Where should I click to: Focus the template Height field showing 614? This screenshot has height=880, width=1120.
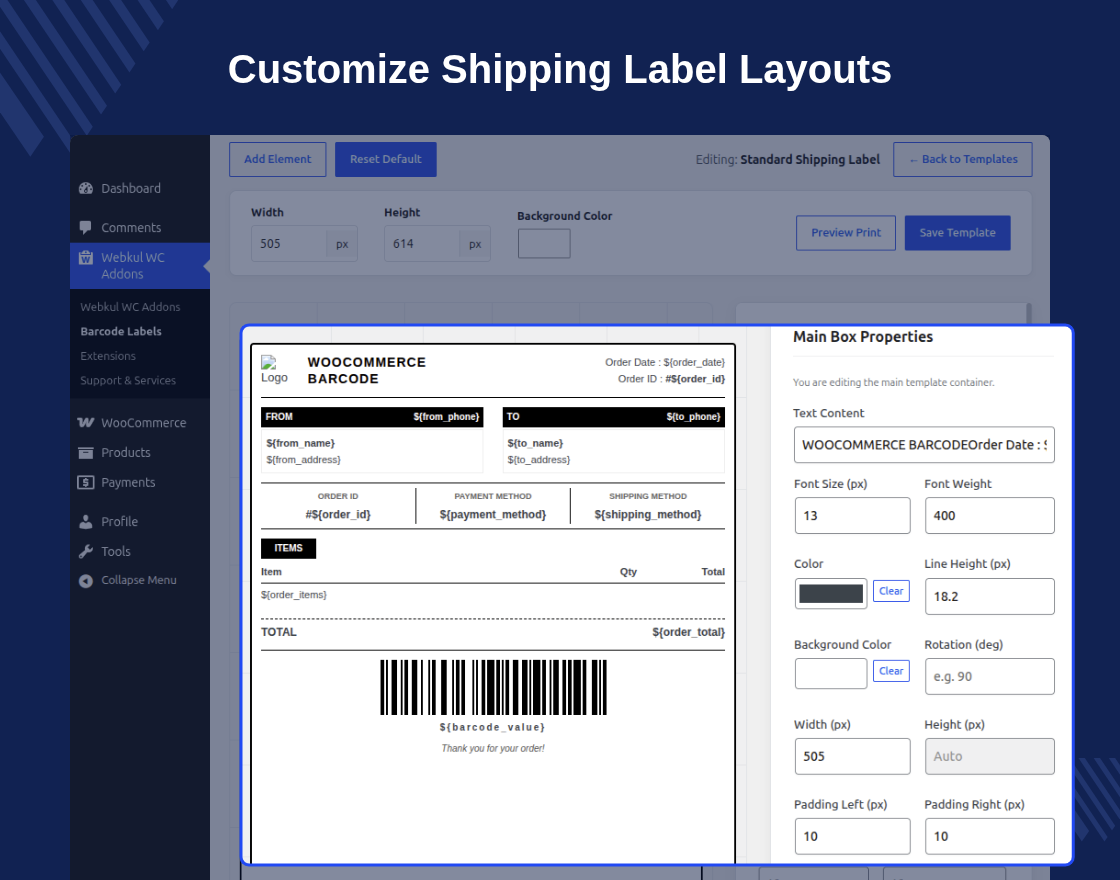tap(421, 244)
